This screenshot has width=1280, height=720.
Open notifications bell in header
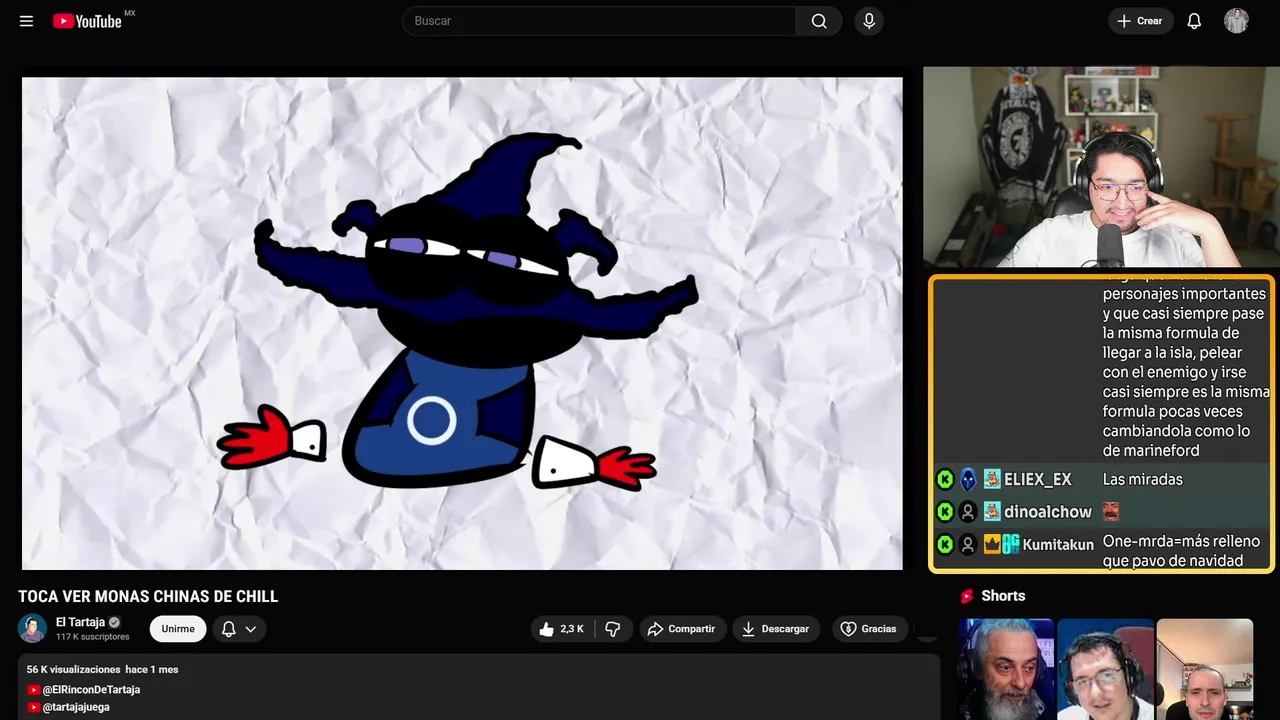(x=1194, y=21)
